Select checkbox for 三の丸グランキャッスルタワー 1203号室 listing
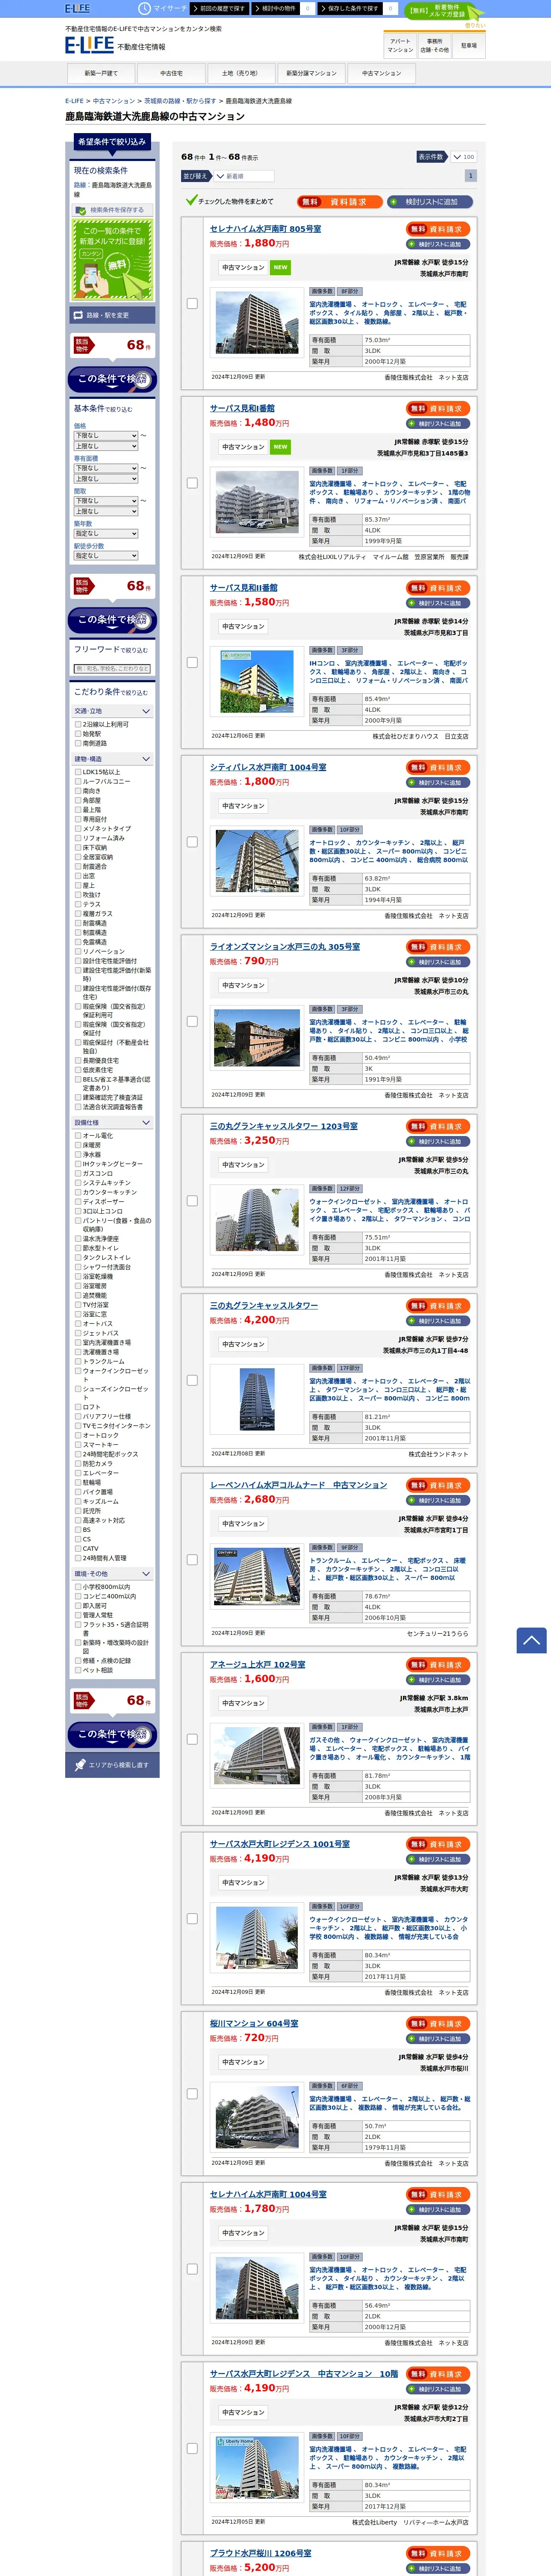551x2576 pixels. (x=192, y=1201)
